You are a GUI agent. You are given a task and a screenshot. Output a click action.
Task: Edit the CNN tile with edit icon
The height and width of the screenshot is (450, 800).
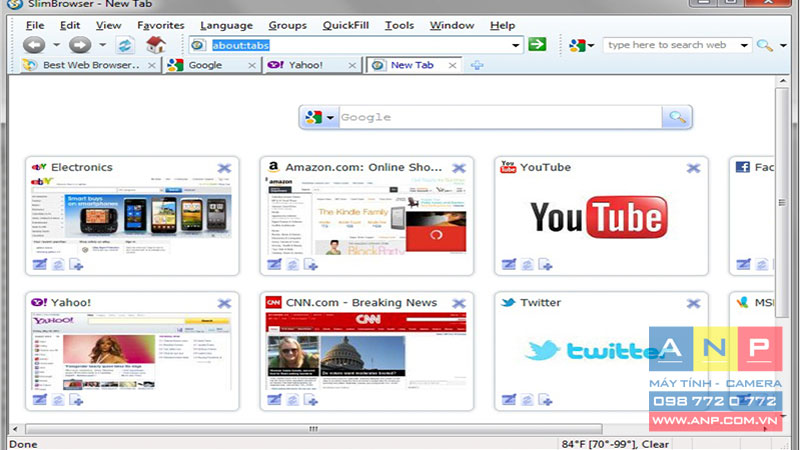pyautogui.click(x=274, y=399)
